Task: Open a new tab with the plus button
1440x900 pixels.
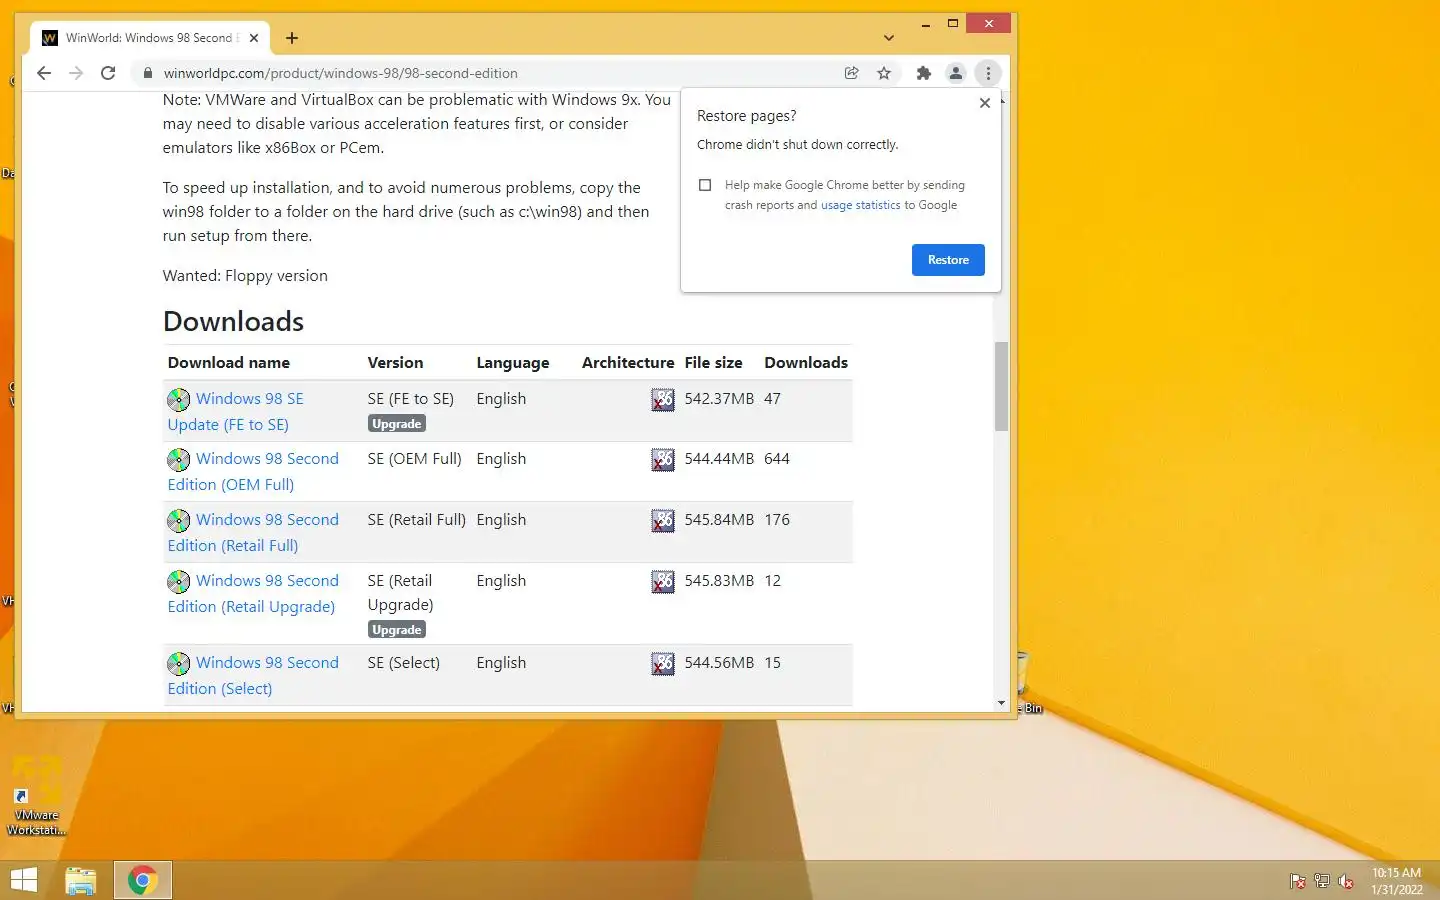Action: coord(292,38)
